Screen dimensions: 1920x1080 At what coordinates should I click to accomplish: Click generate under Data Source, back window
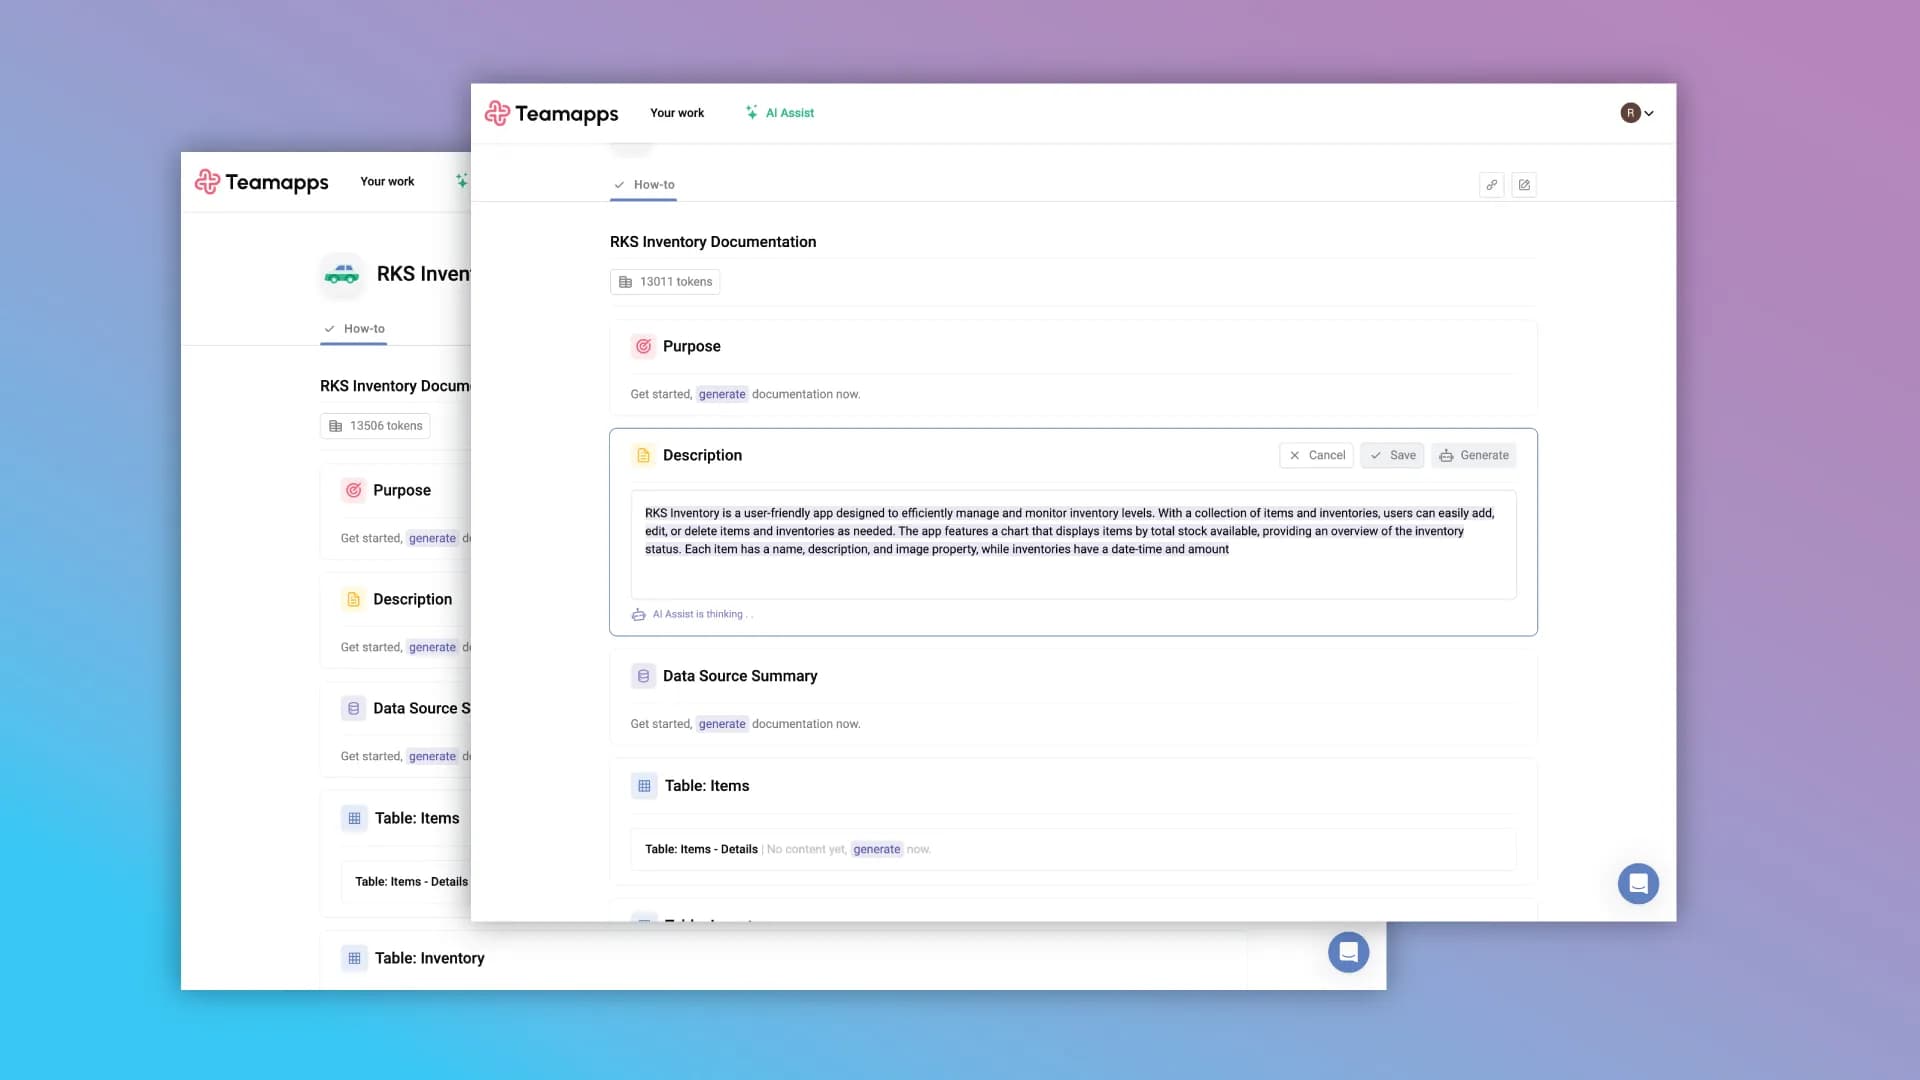click(x=432, y=756)
